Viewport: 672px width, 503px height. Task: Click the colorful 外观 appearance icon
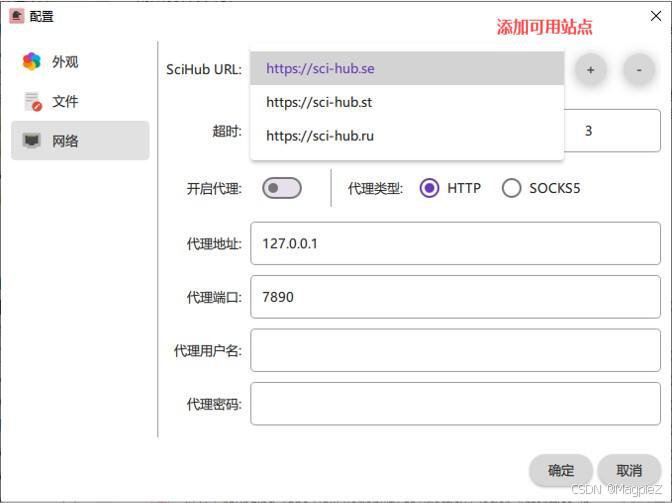coord(32,62)
